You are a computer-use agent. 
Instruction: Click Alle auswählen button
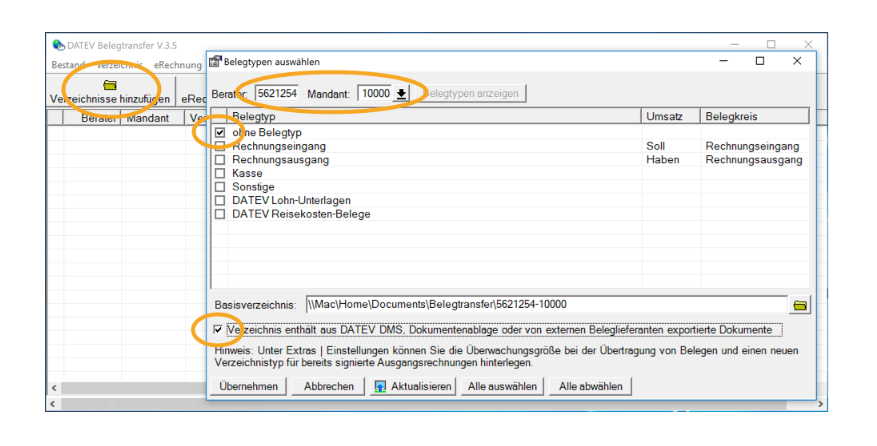coord(502,386)
